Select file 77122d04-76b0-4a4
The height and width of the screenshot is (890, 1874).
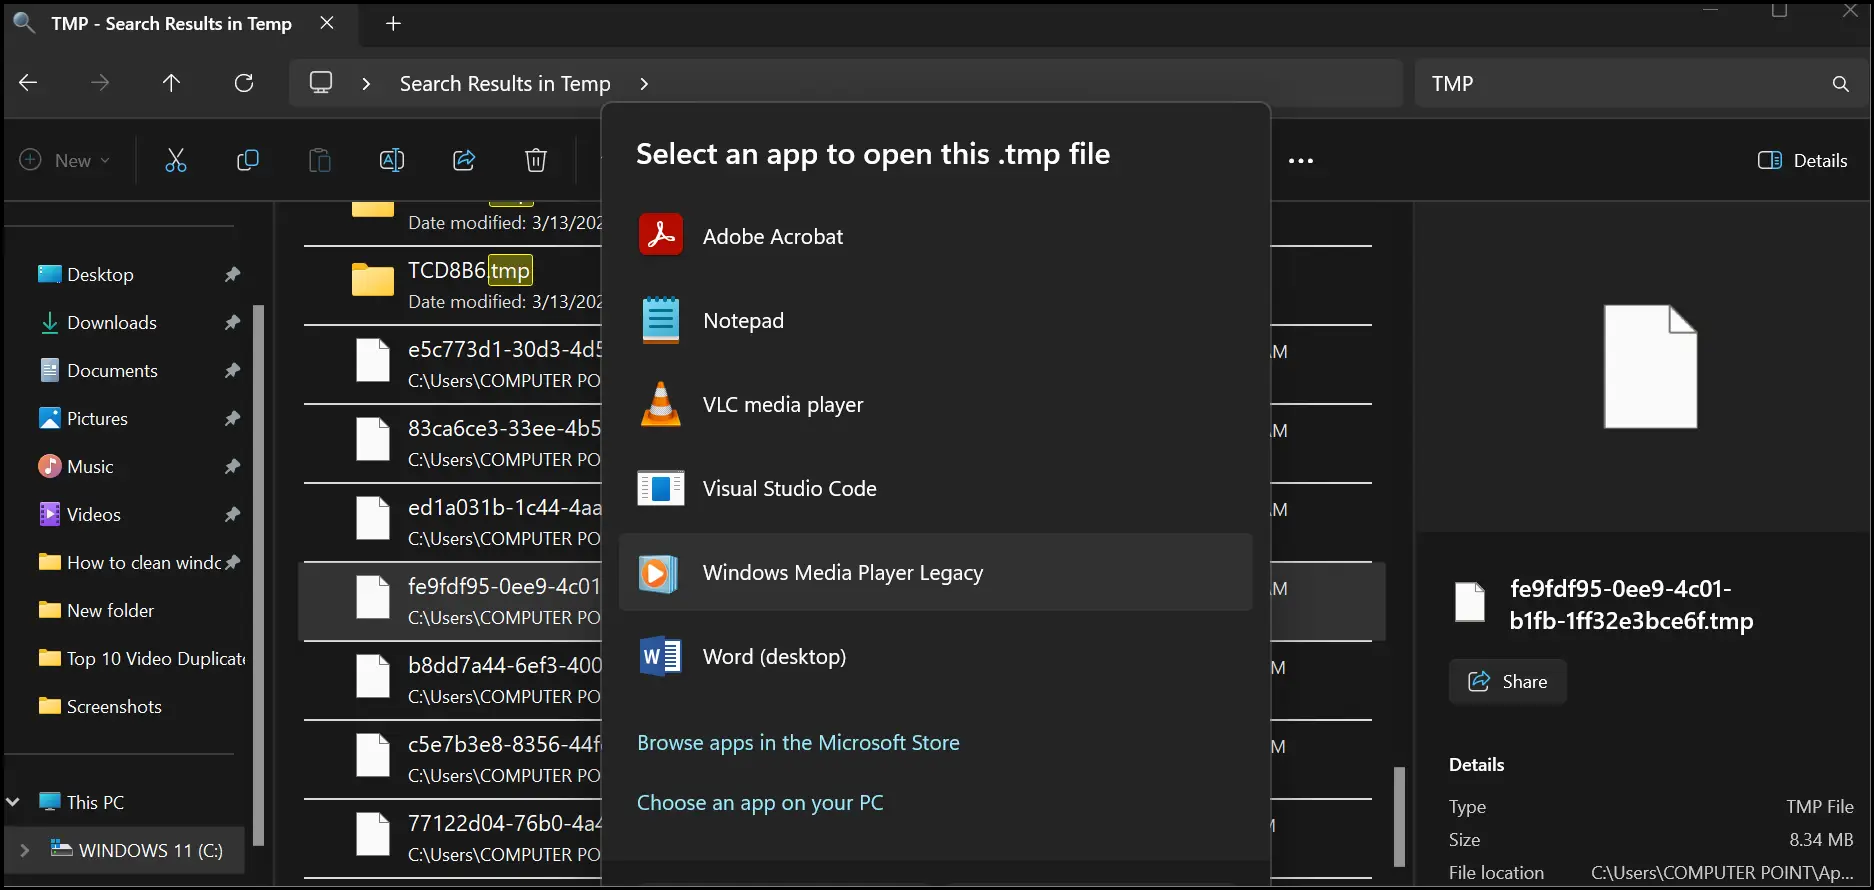(x=452, y=838)
